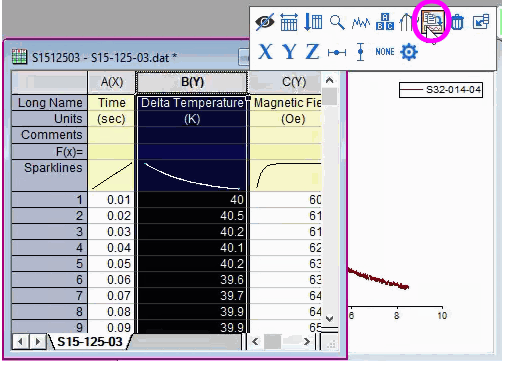This screenshot has height=374, width=507.
Task: Click the horizontal scrollbar right arrow
Action: pyautogui.click(x=307, y=342)
